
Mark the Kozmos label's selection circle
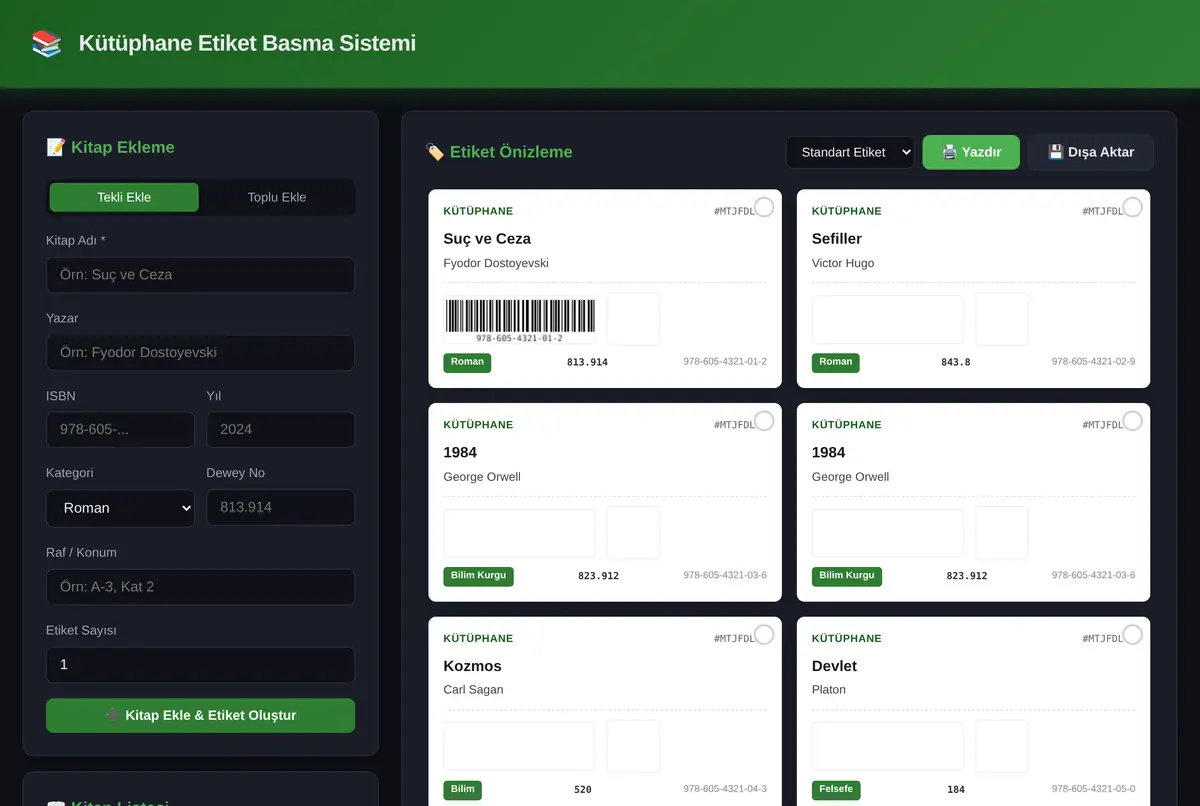coord(764,634)
